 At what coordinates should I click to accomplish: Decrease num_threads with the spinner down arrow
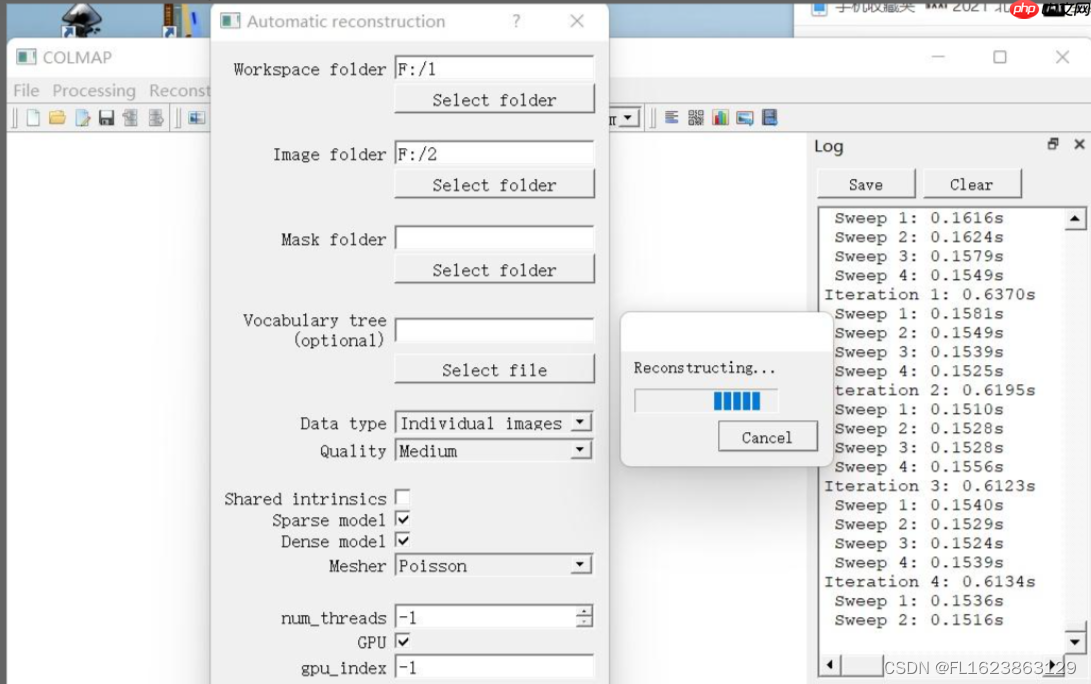(584, 621)
